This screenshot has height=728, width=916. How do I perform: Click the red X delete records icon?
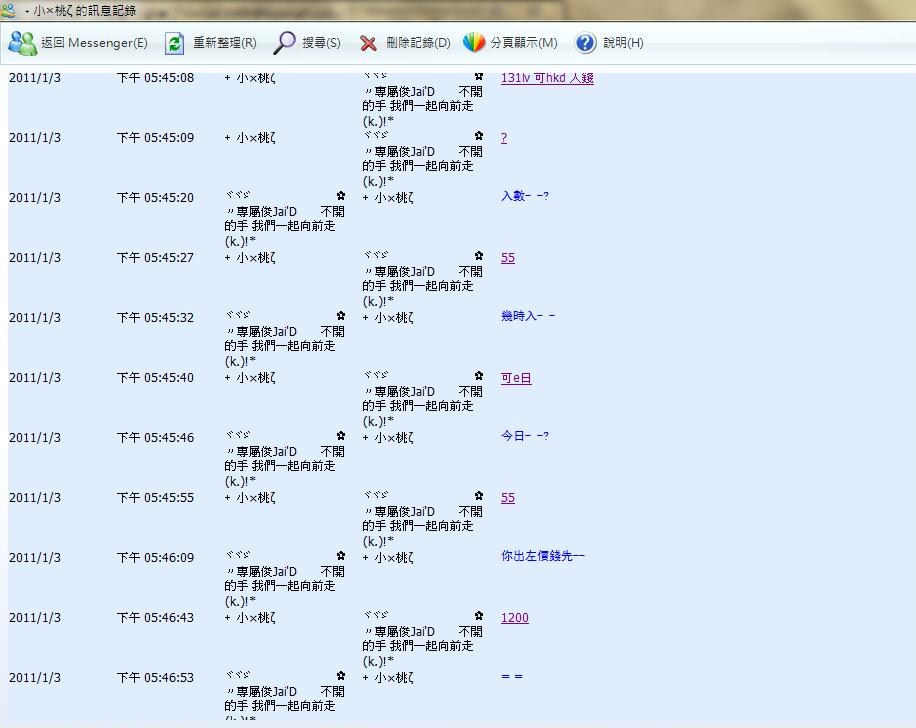[x=368, y=43]
